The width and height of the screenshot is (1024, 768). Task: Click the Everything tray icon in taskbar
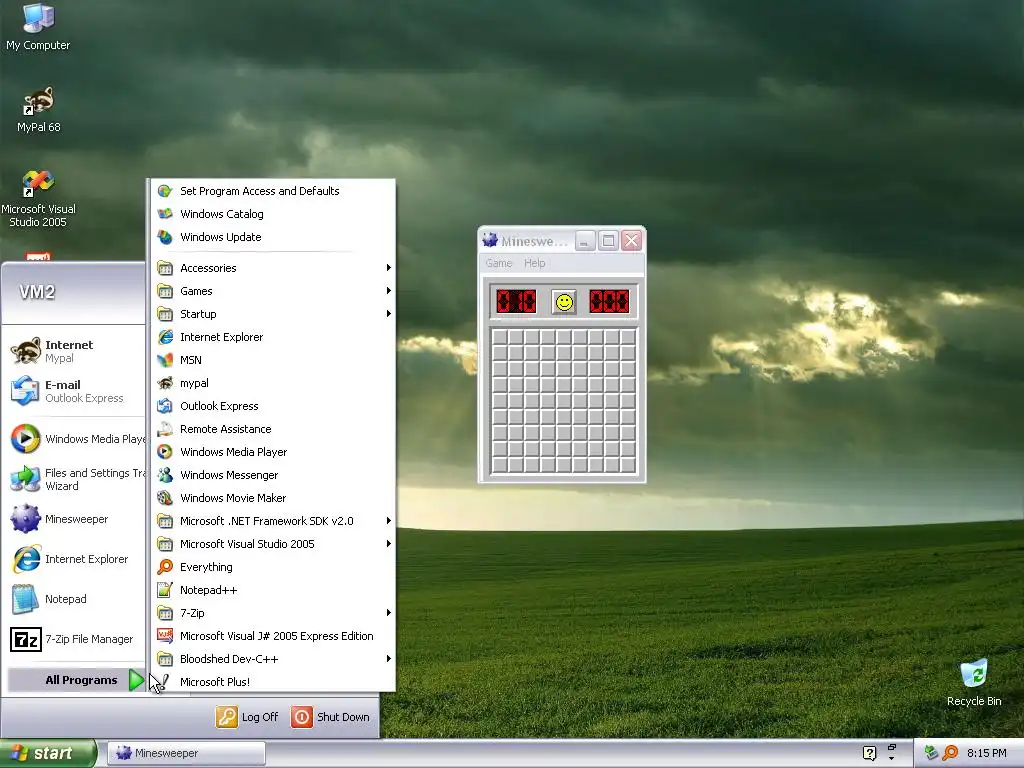[951, 753]
